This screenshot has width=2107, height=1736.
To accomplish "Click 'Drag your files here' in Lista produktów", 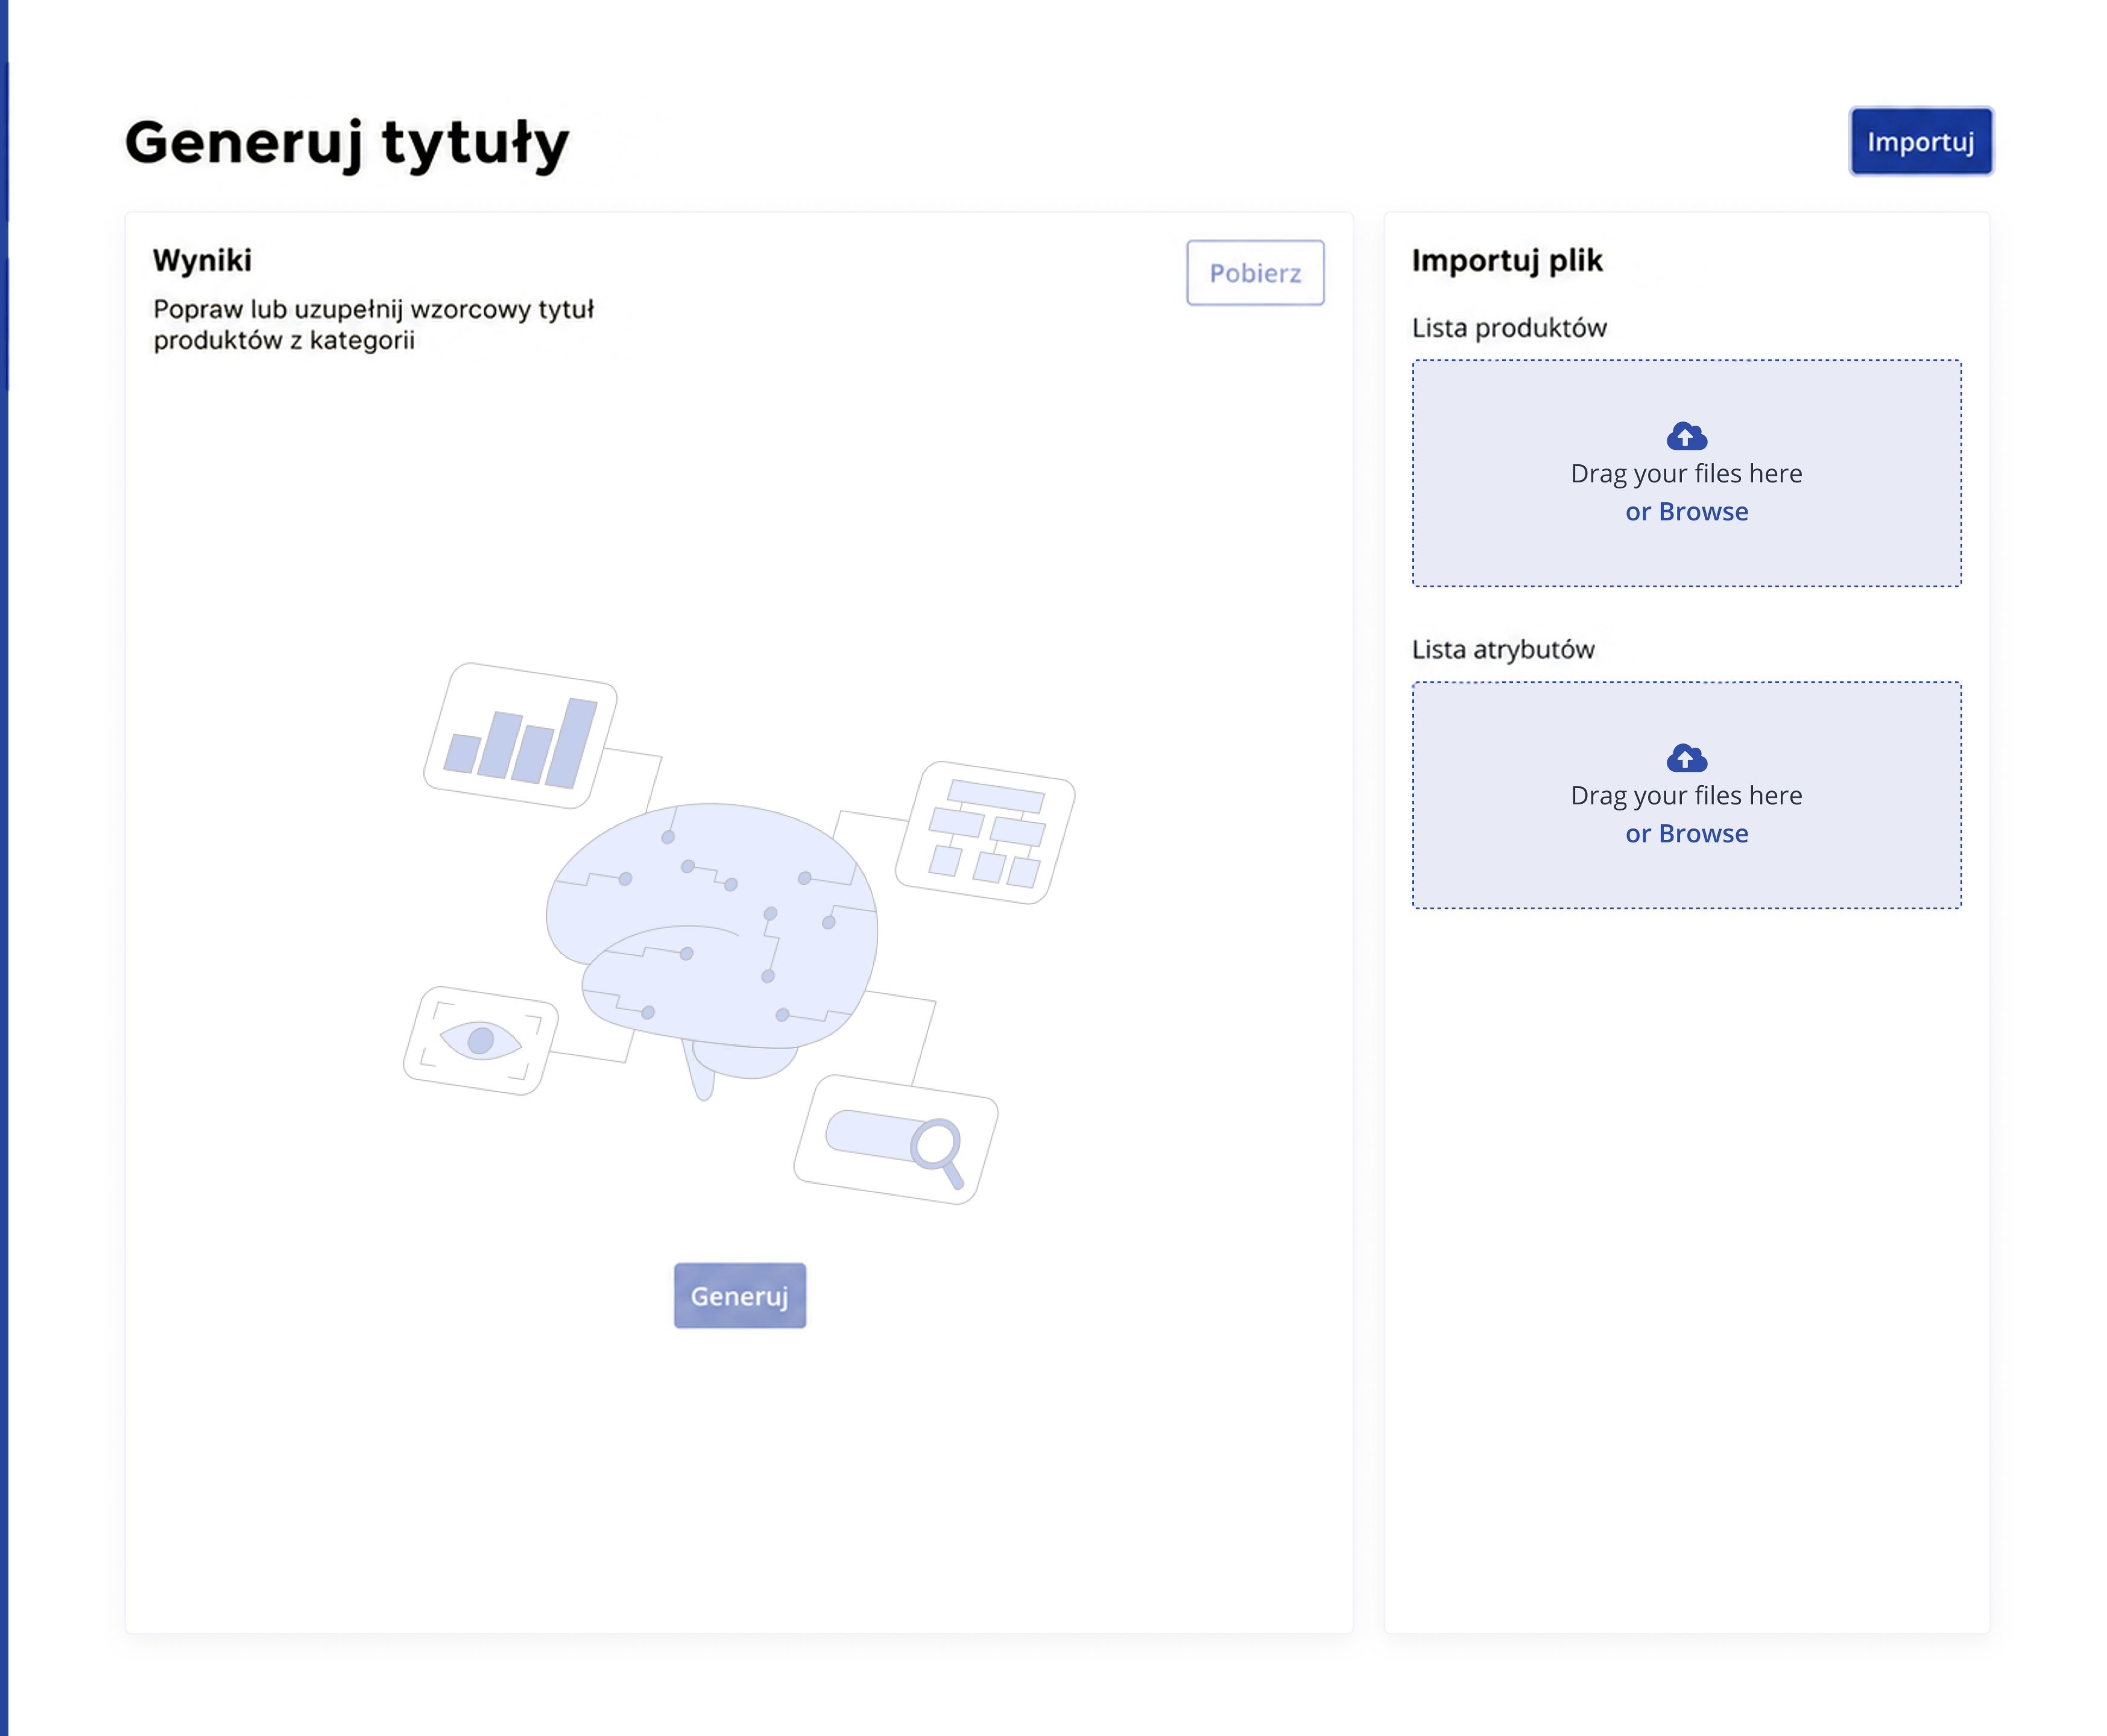I will pos(1686,474).
